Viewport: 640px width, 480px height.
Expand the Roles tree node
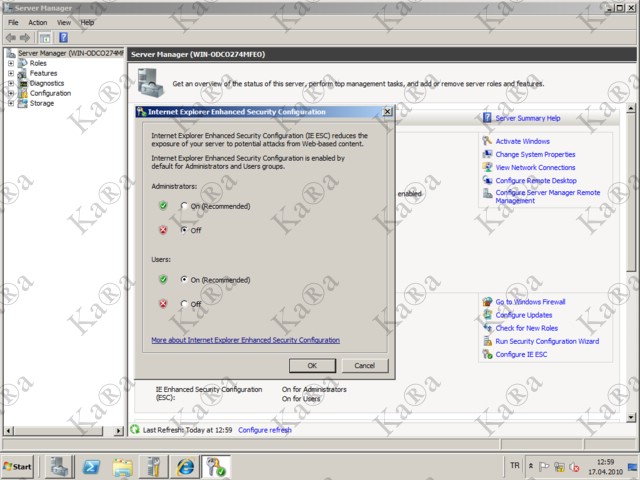[11, 63]
